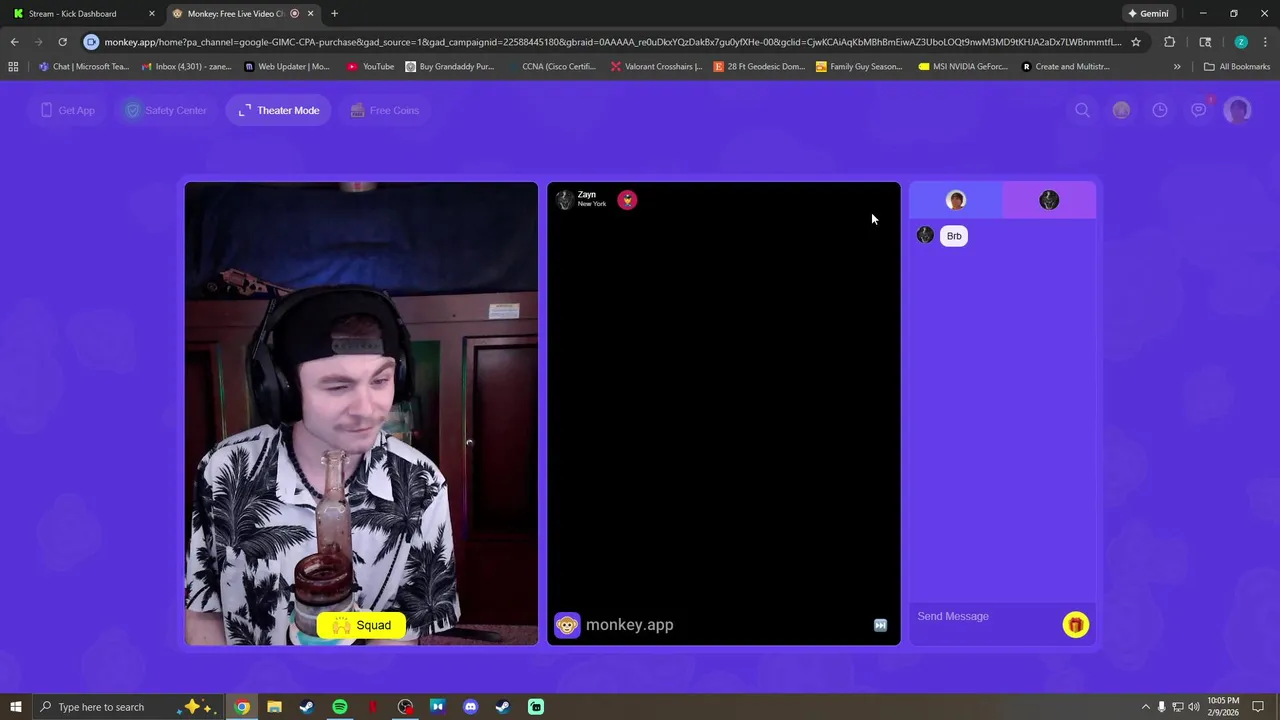The image size is (1280, 720).
Task: Show hidden system tray icons
Action: (x=1145, y=707)
